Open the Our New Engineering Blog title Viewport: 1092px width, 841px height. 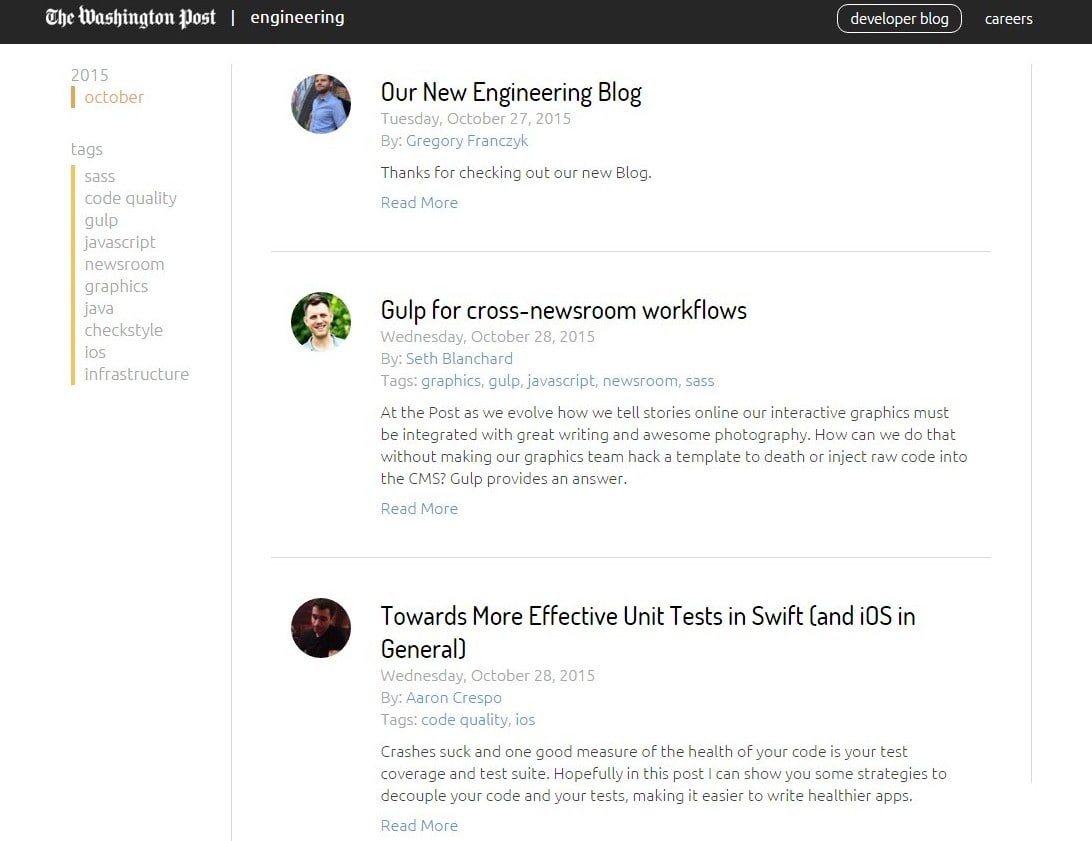511,92
